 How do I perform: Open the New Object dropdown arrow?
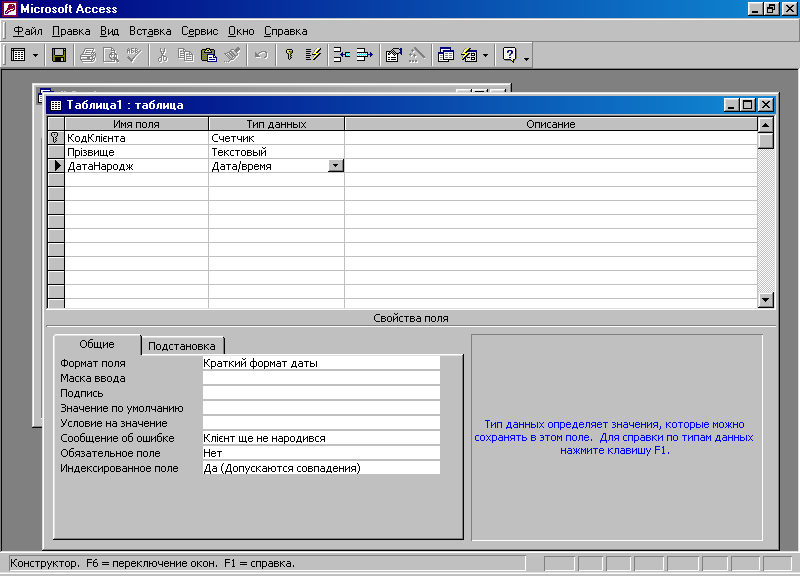[485, 55]
